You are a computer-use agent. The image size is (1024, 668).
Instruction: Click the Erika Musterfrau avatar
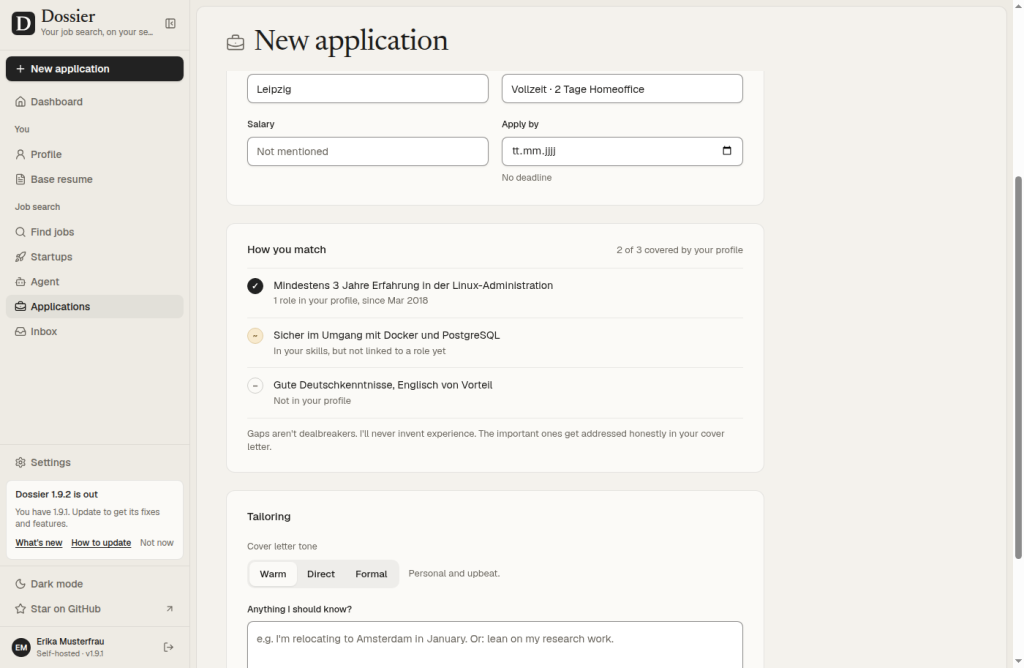[22, 647]
